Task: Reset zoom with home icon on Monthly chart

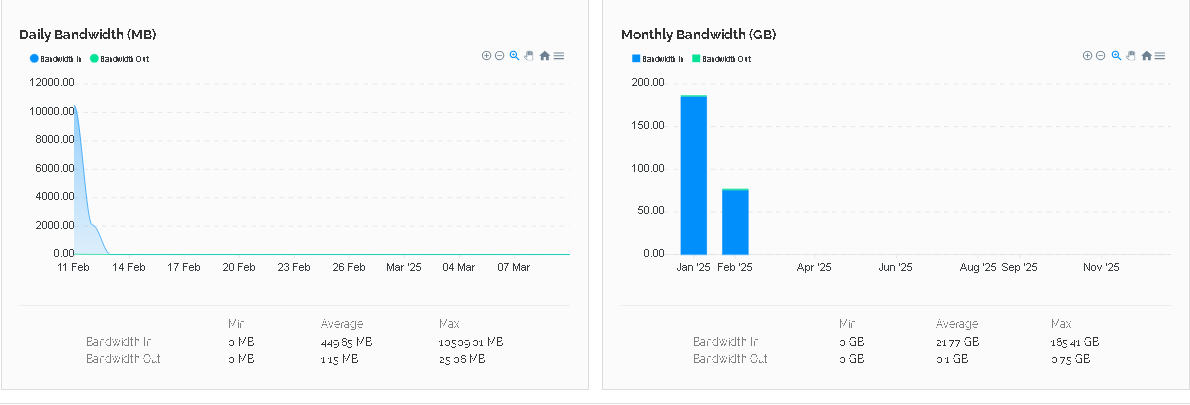Action: click(x=1146, y=56)
